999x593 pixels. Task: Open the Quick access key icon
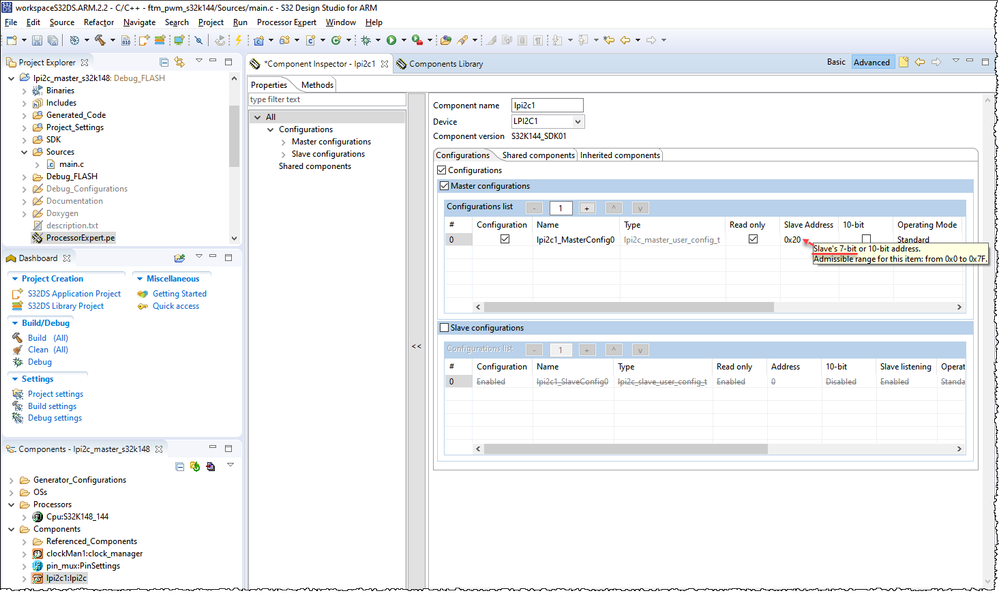143,306
